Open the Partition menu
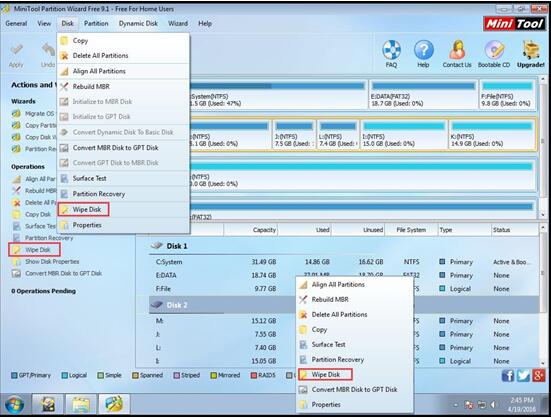The image size is (551, 418). click(x=96, y=24)
